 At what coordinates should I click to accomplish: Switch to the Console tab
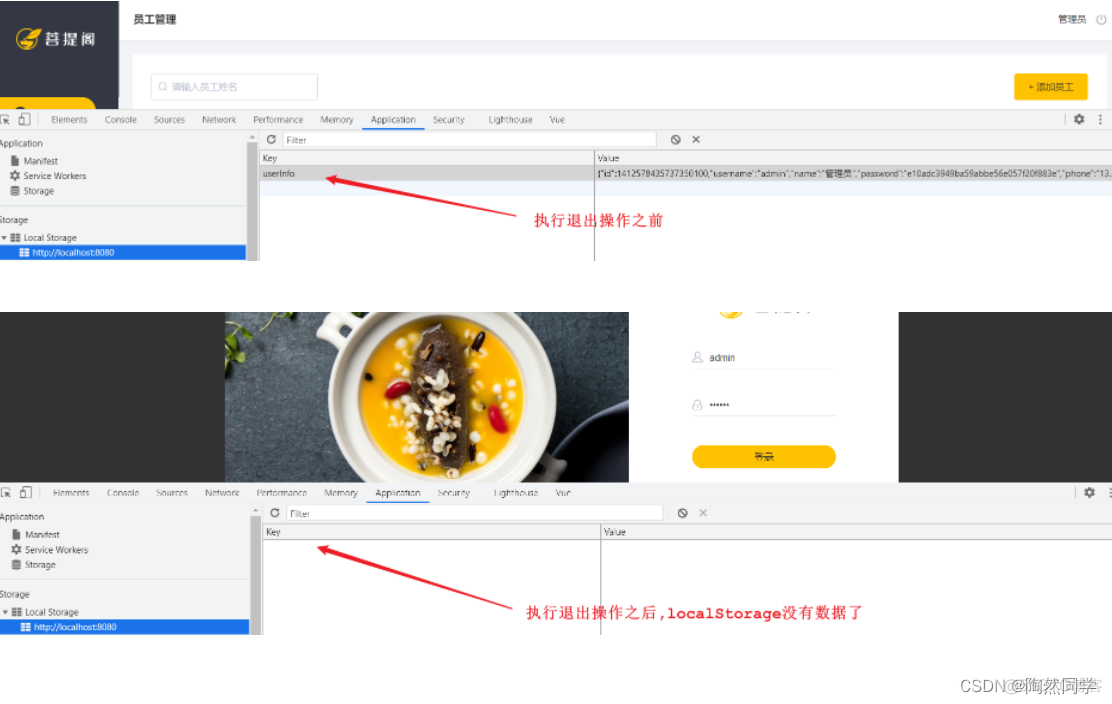[x=120, y=119]
